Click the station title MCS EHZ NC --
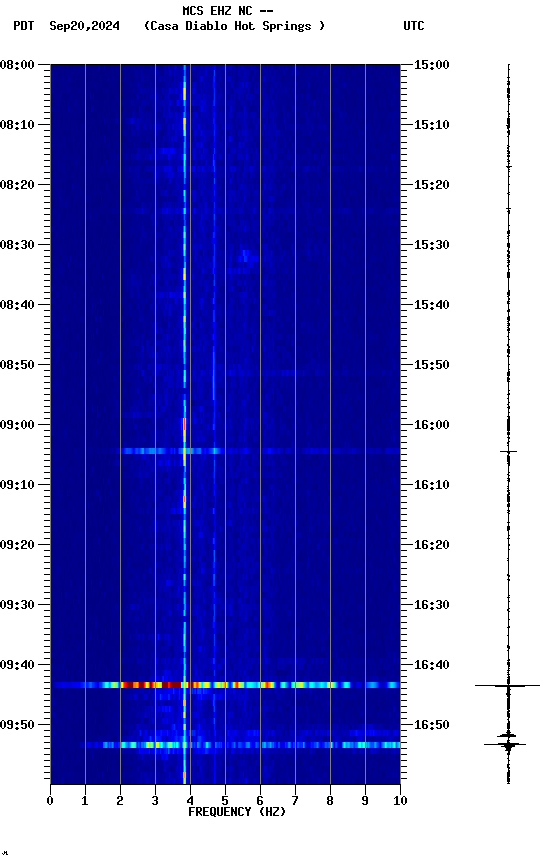 [x=228, y=10]
